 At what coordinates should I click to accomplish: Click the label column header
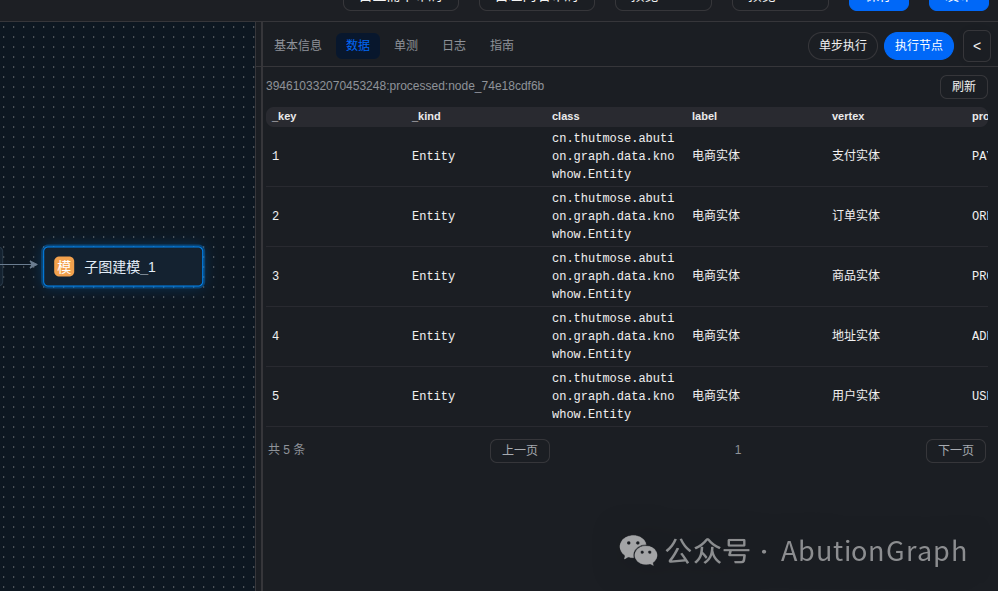click(704, 116)
